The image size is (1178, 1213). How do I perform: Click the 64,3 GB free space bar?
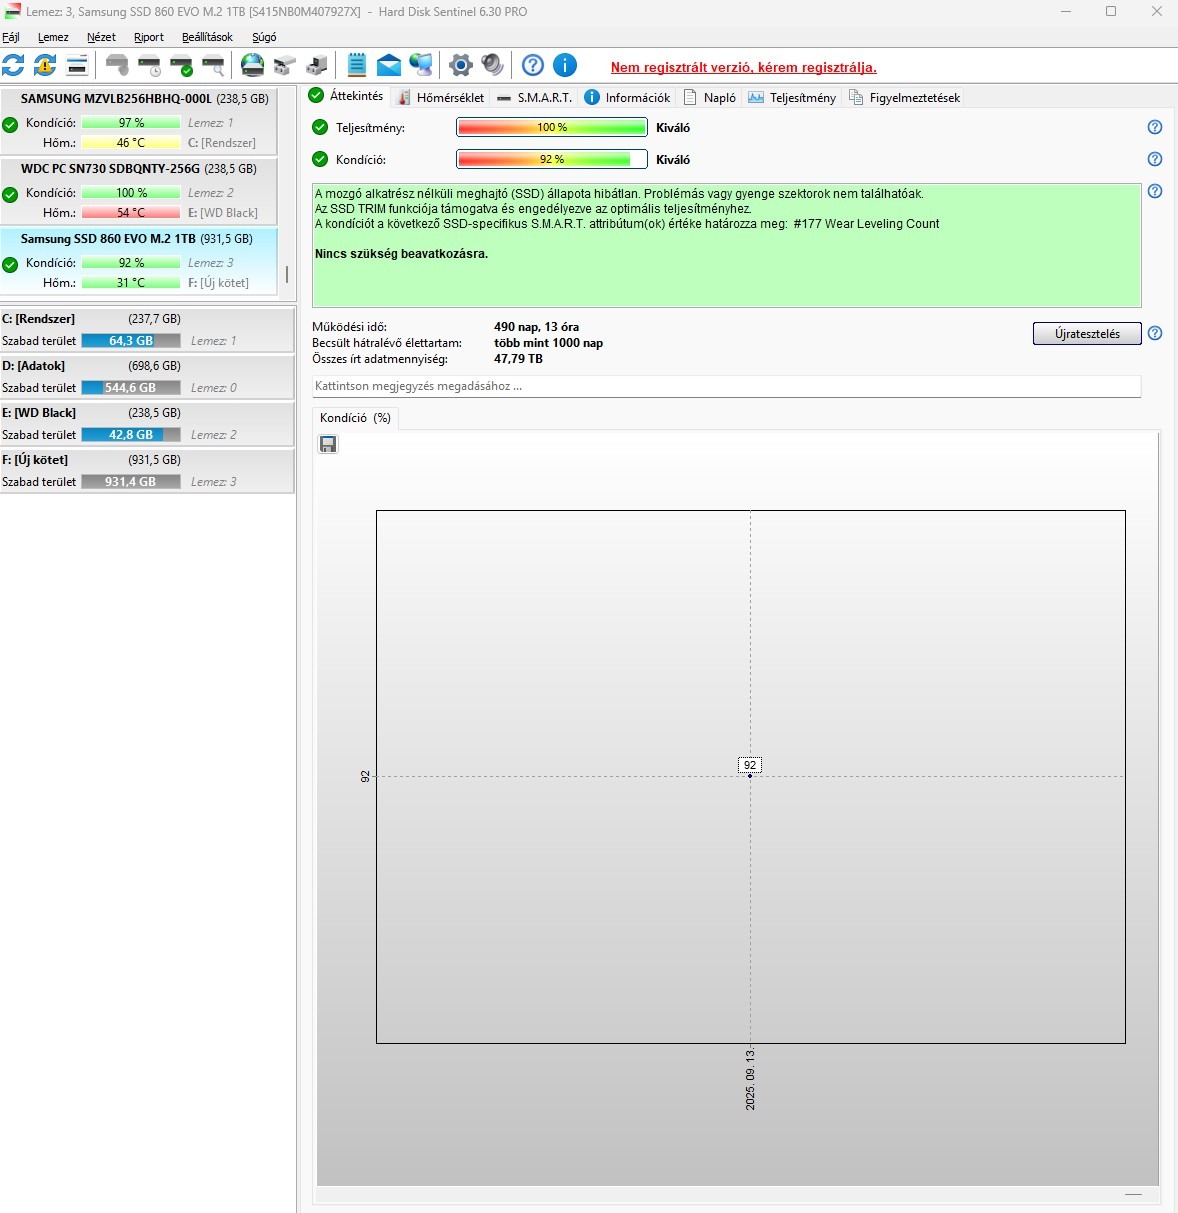pyautogui.click(x=131, y=341)
